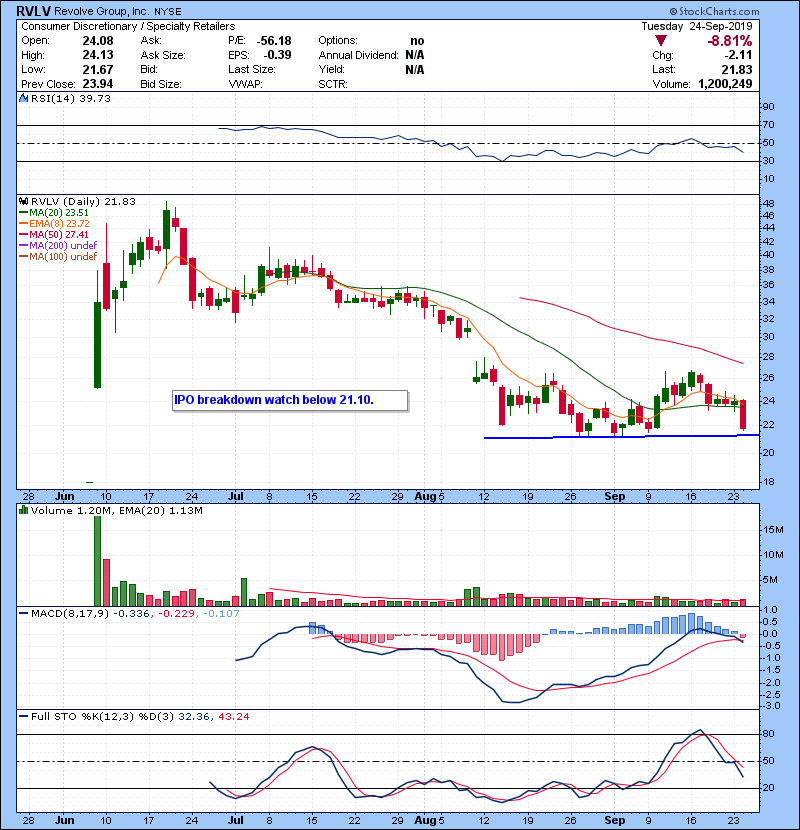Click the Ask Size label
Viewport: 800px width, 830px height.
(163, 55)
